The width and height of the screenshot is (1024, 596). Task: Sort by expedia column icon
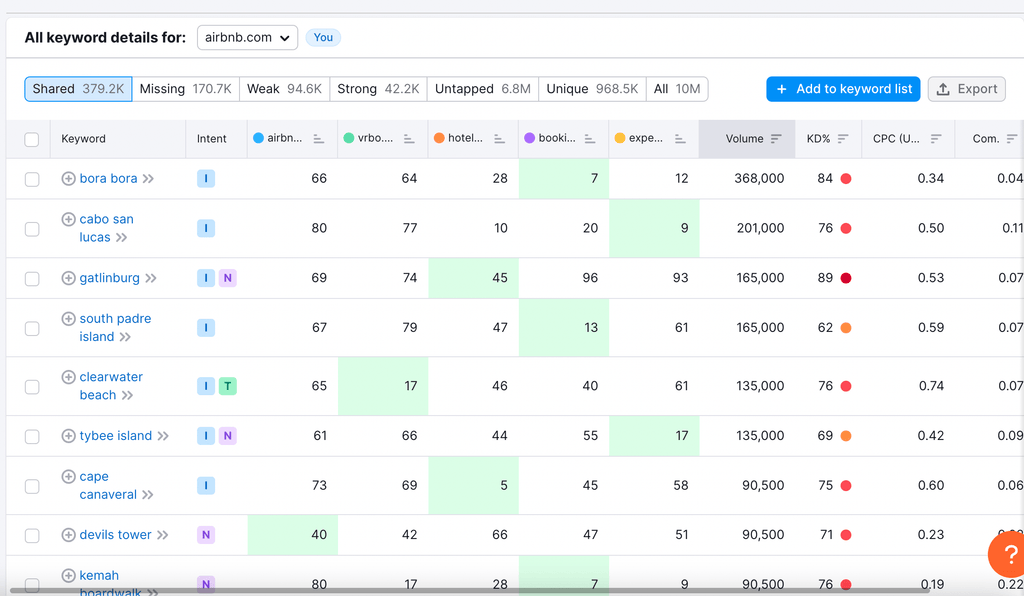(680, 138)
